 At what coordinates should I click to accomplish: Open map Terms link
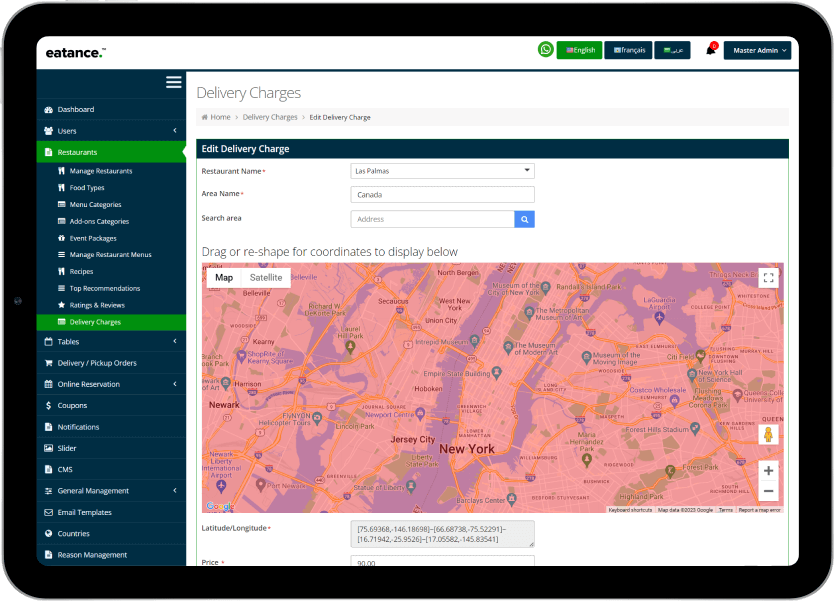[725, 510]
